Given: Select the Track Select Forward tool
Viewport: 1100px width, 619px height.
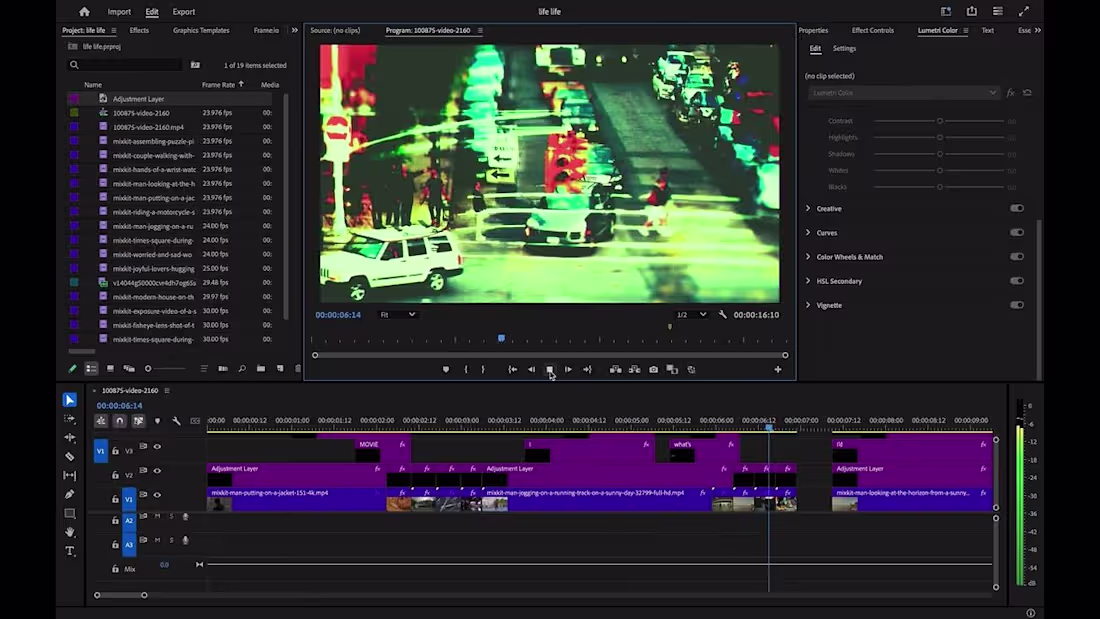Looking at the screenshot, I should (70, 419).
